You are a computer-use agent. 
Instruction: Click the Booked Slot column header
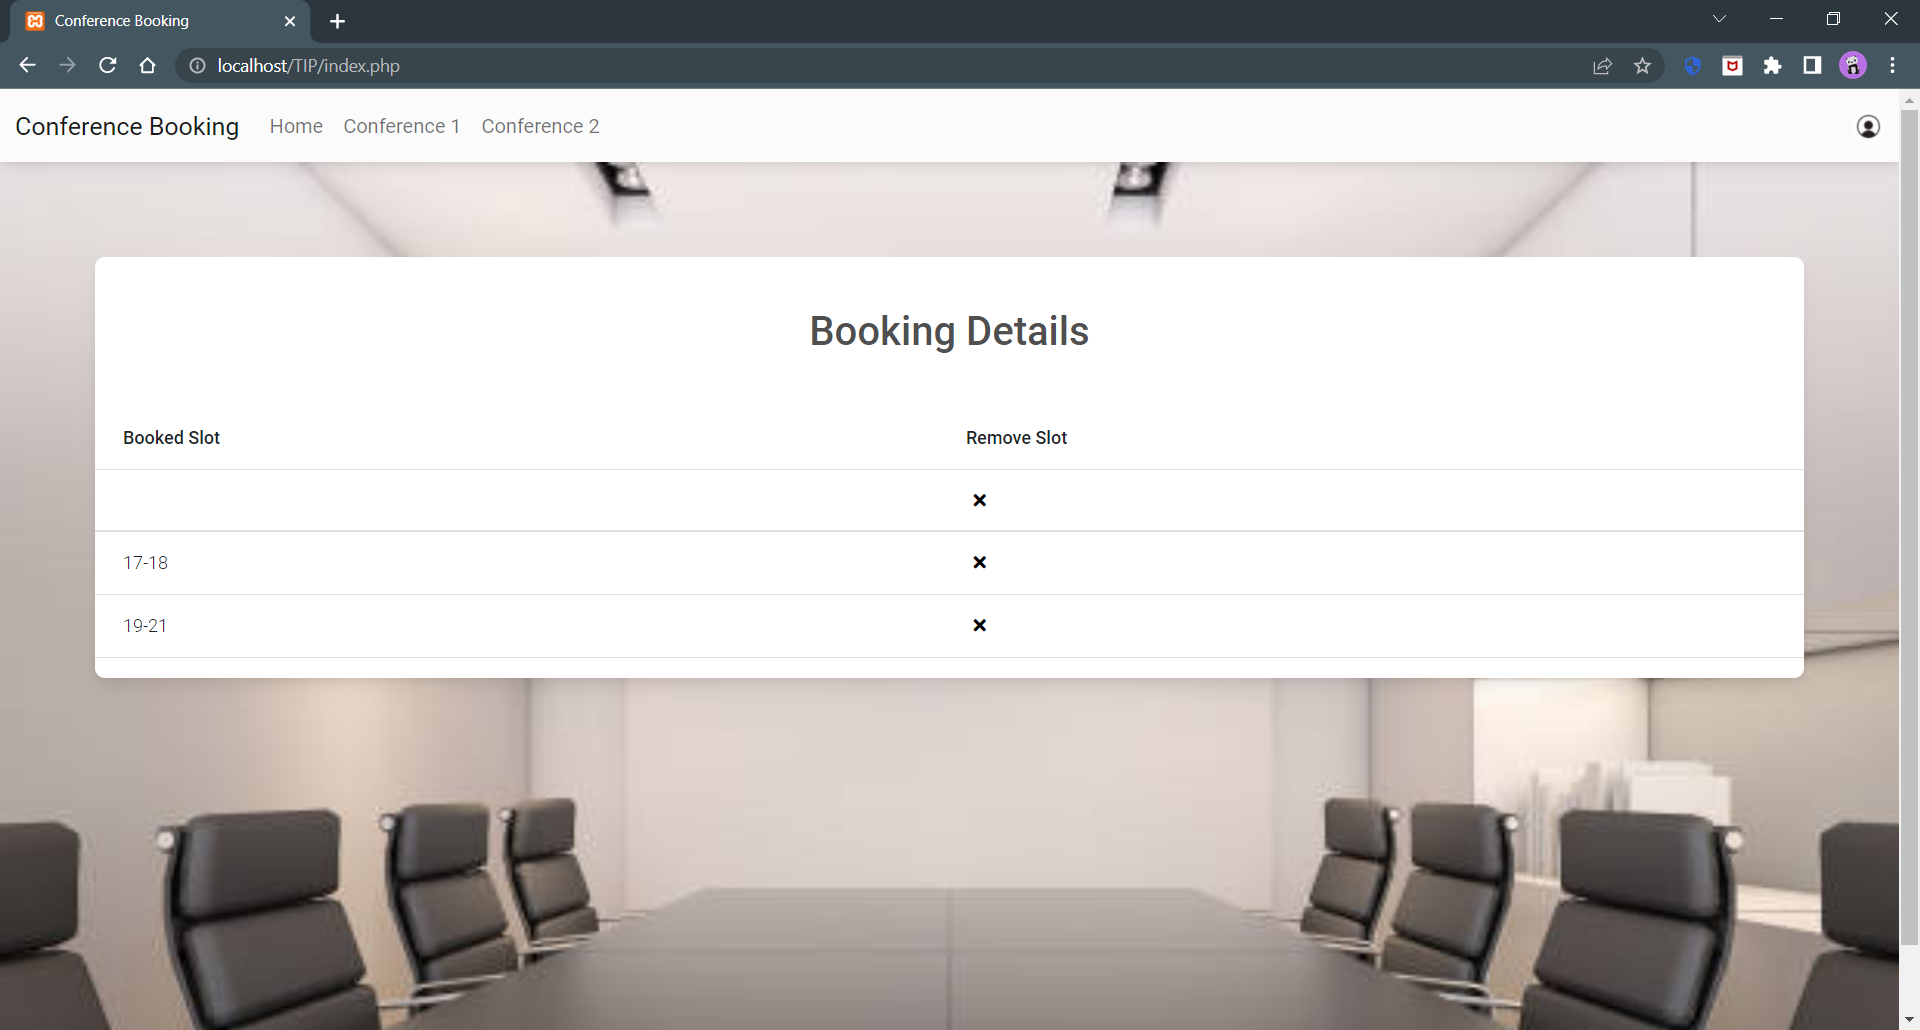tap(171, 438)
